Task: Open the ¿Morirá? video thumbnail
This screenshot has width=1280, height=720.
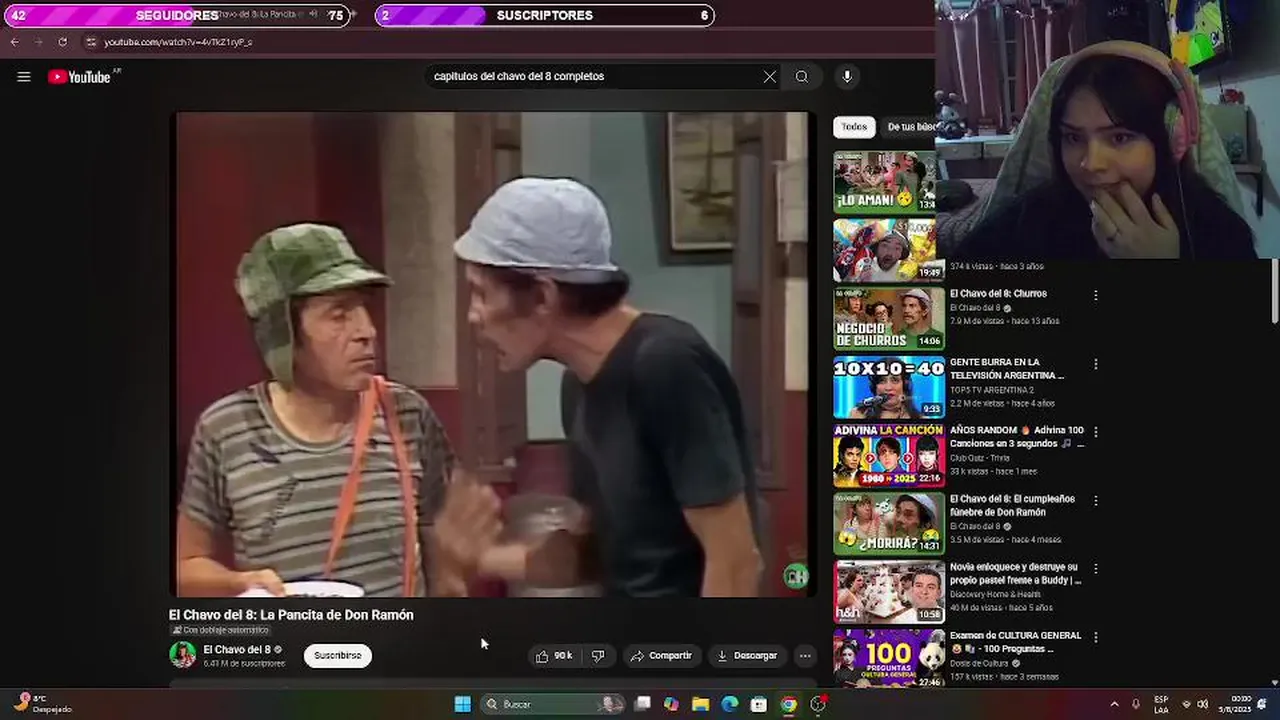Action: coord(888,523)
